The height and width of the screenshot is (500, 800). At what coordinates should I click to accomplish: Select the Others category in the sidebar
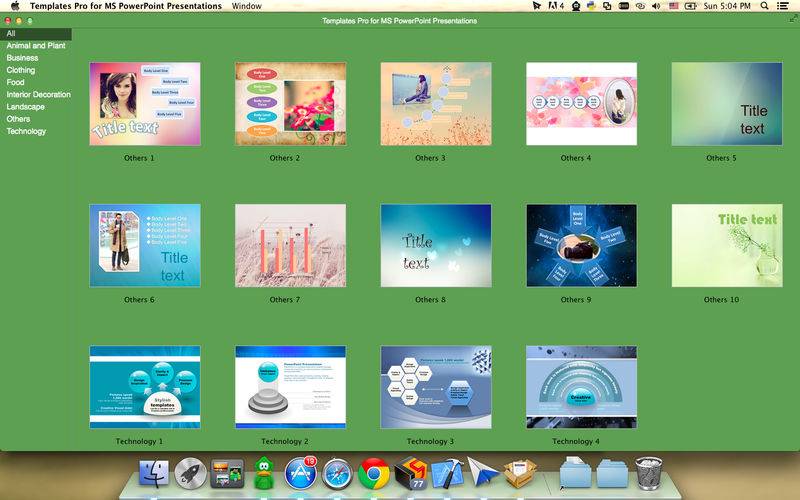pyautogui.click(x=18, y=119)
